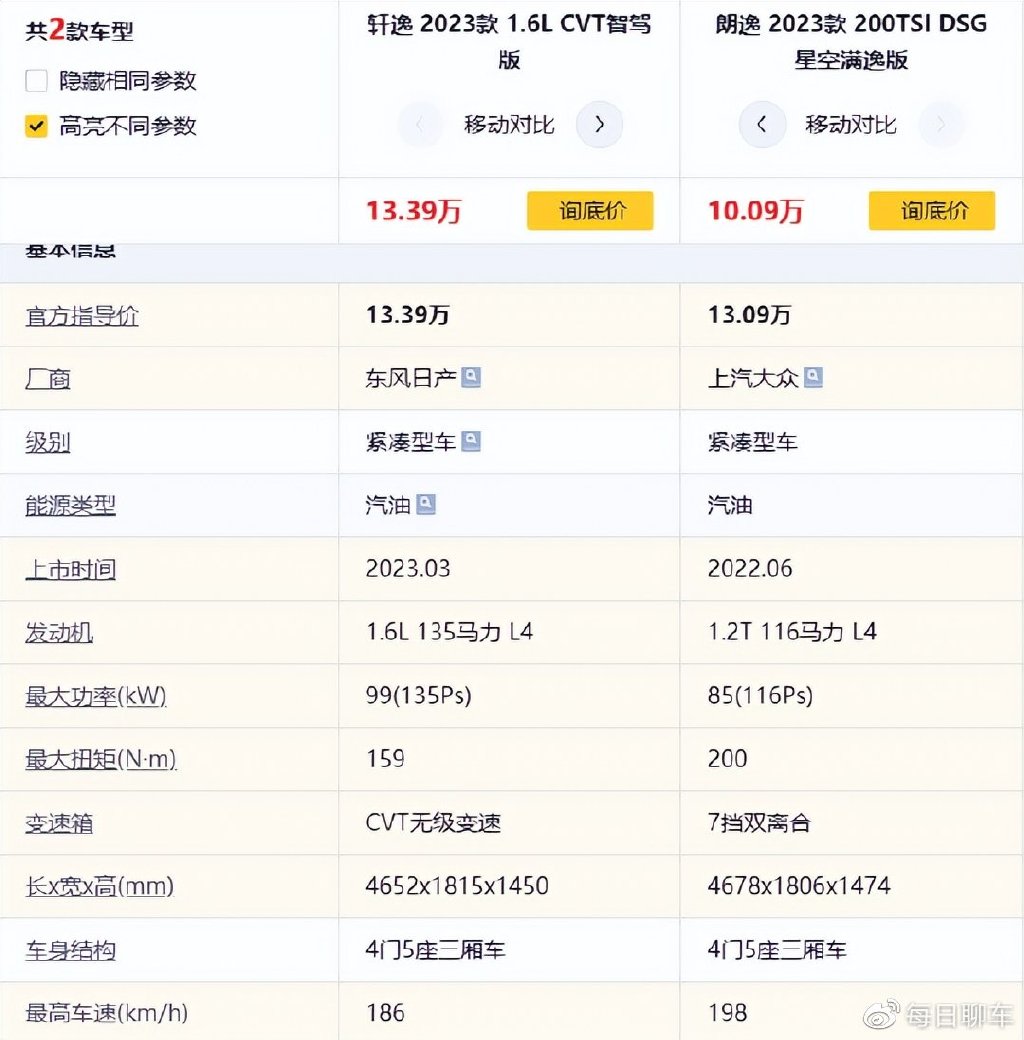Open the 车身结构 parameter link
The width and height of the screenshot is (1024, 1040).
tap(70, 951)
